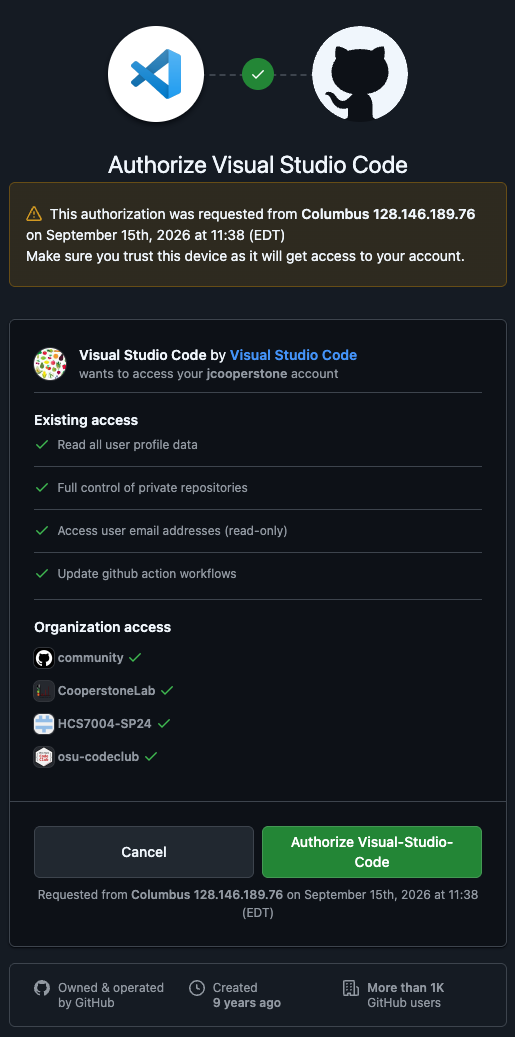Click the green check next to osu-codeclub
The image size is (515, 1037).
(151, 757)
